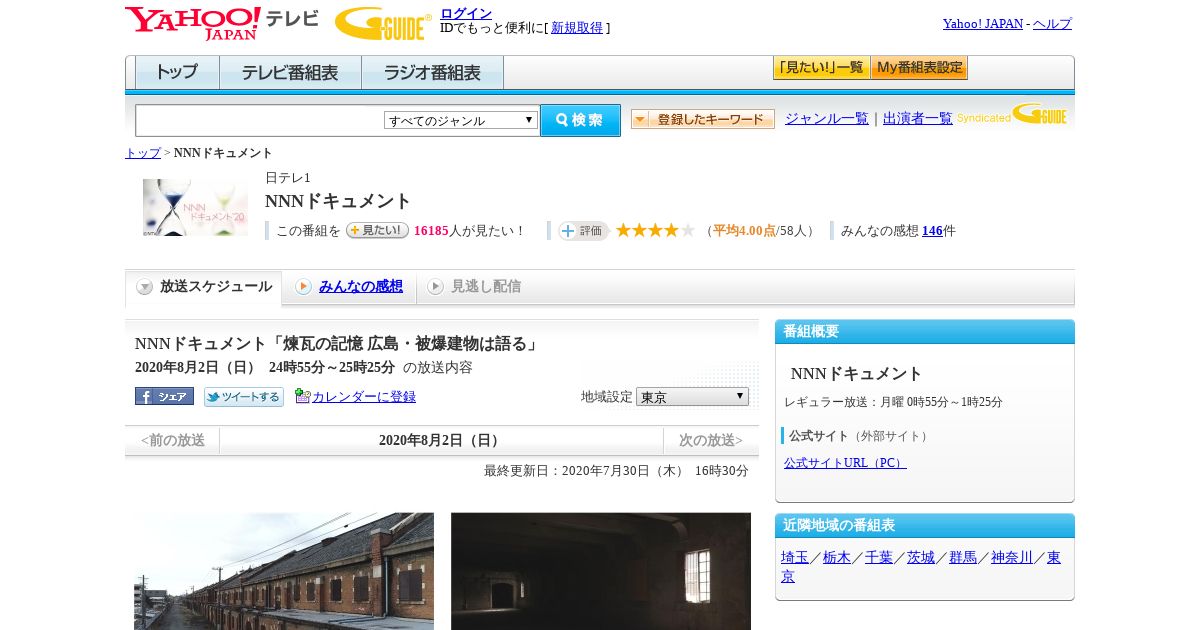Open the ジャンル一覧 link
The width and height of the screenshot is (1200, 630).
(827, 118)
